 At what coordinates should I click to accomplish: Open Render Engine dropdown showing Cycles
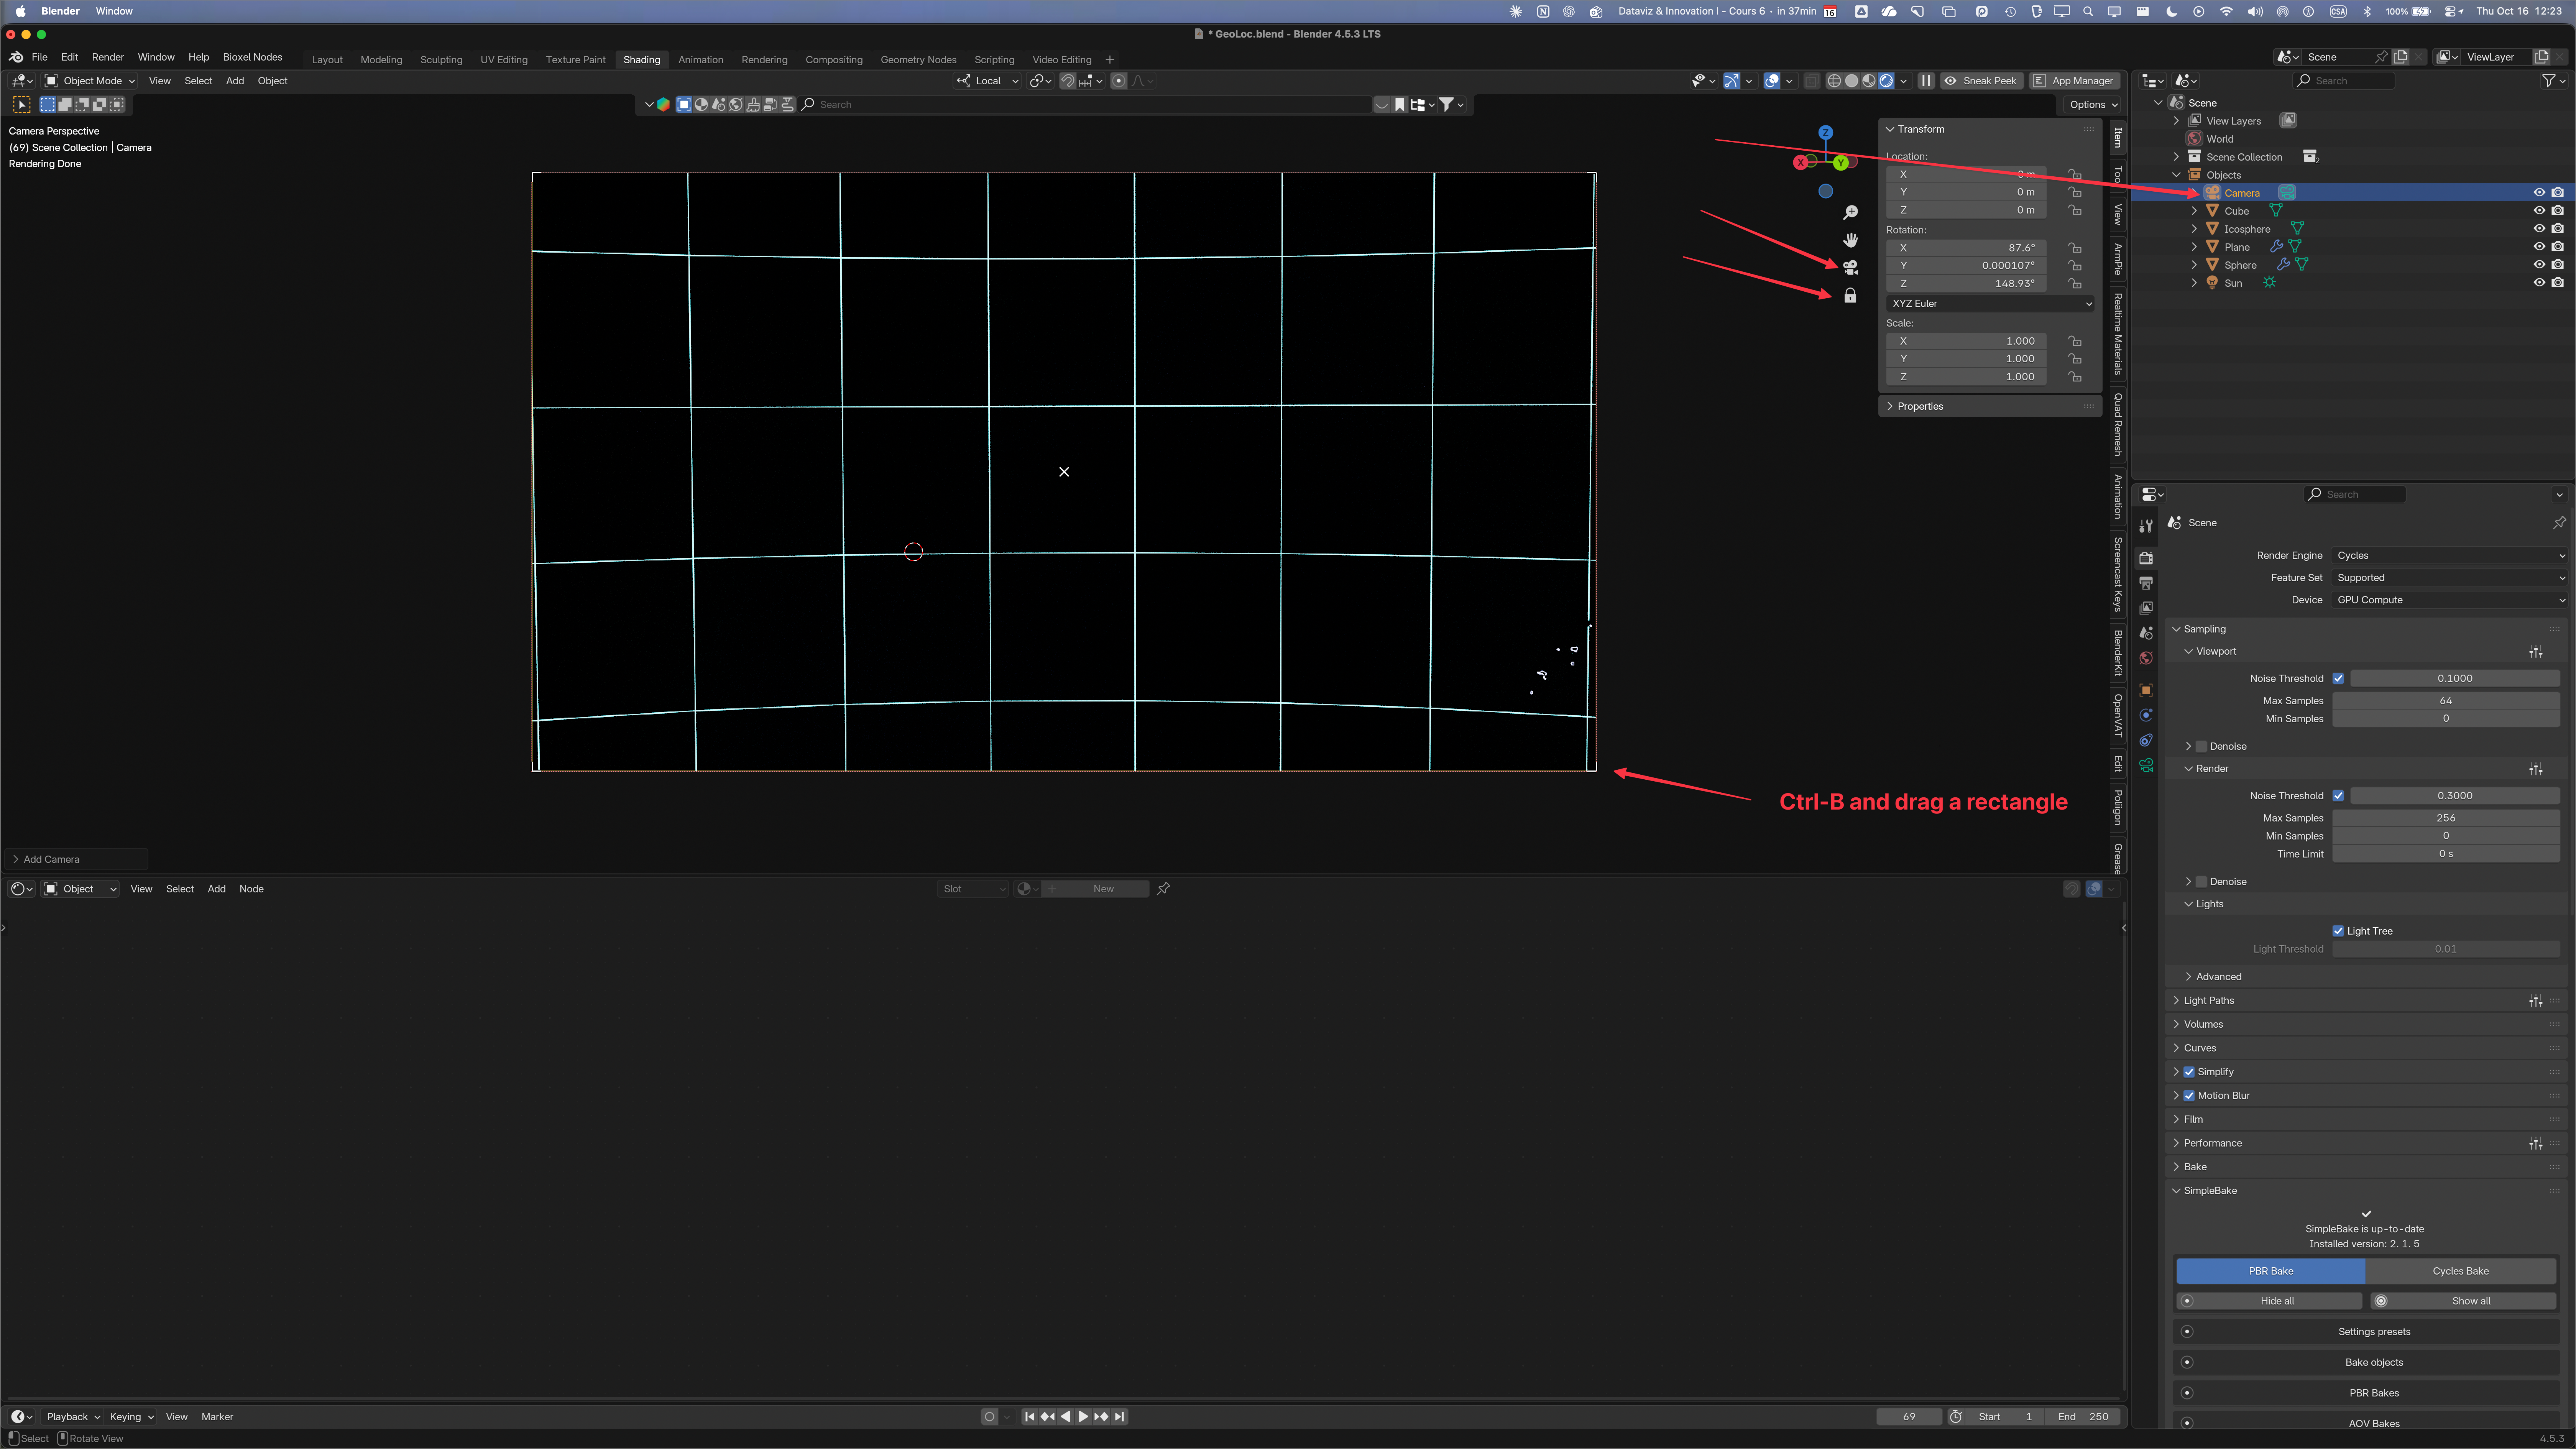[2449, 556]
